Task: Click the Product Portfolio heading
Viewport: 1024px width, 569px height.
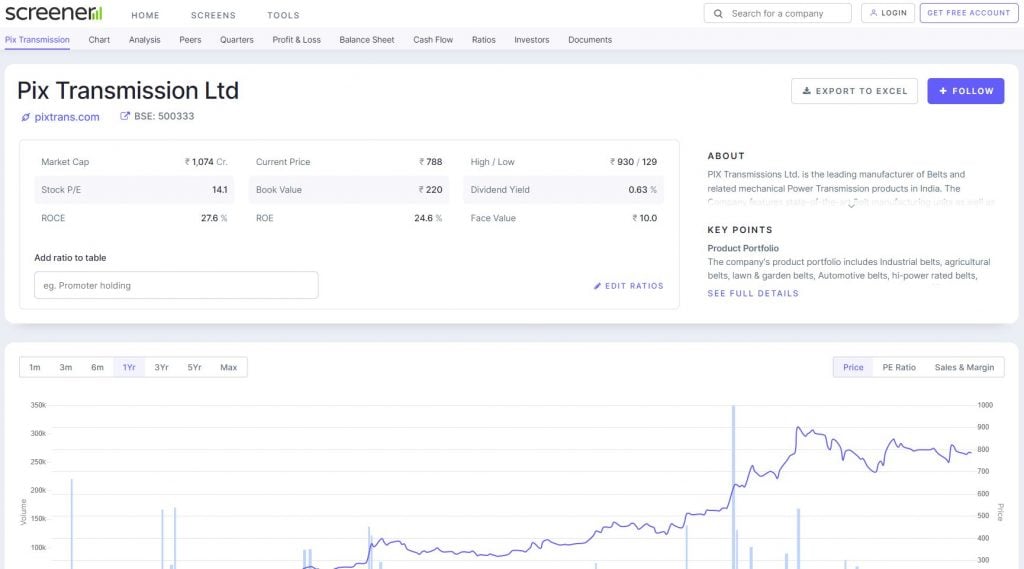Action: pyautogui.click(x=743, y=248)
